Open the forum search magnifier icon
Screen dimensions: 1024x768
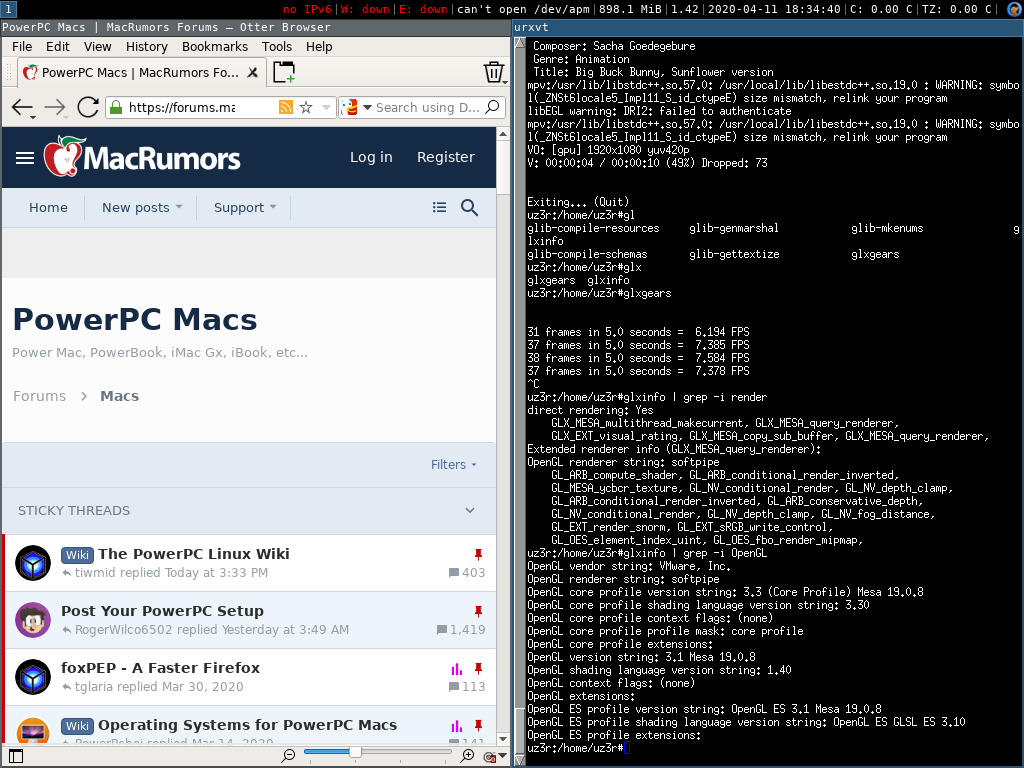click(469, 208)
